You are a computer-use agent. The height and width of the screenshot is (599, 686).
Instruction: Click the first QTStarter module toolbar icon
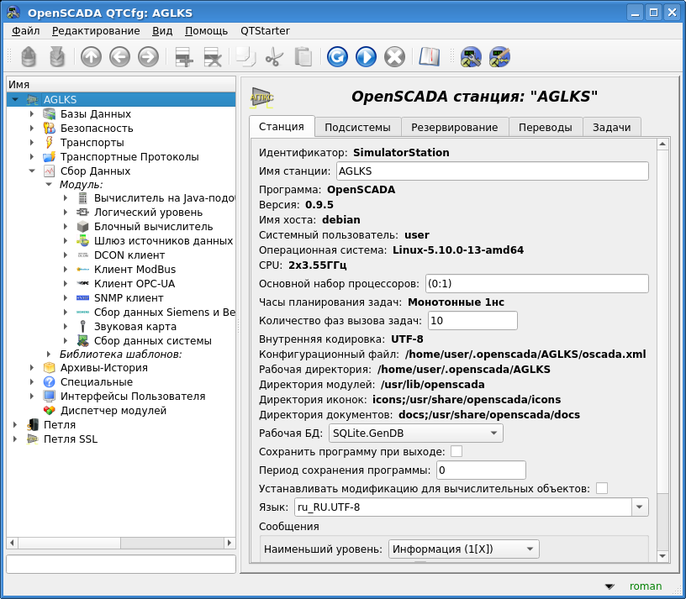471,57
